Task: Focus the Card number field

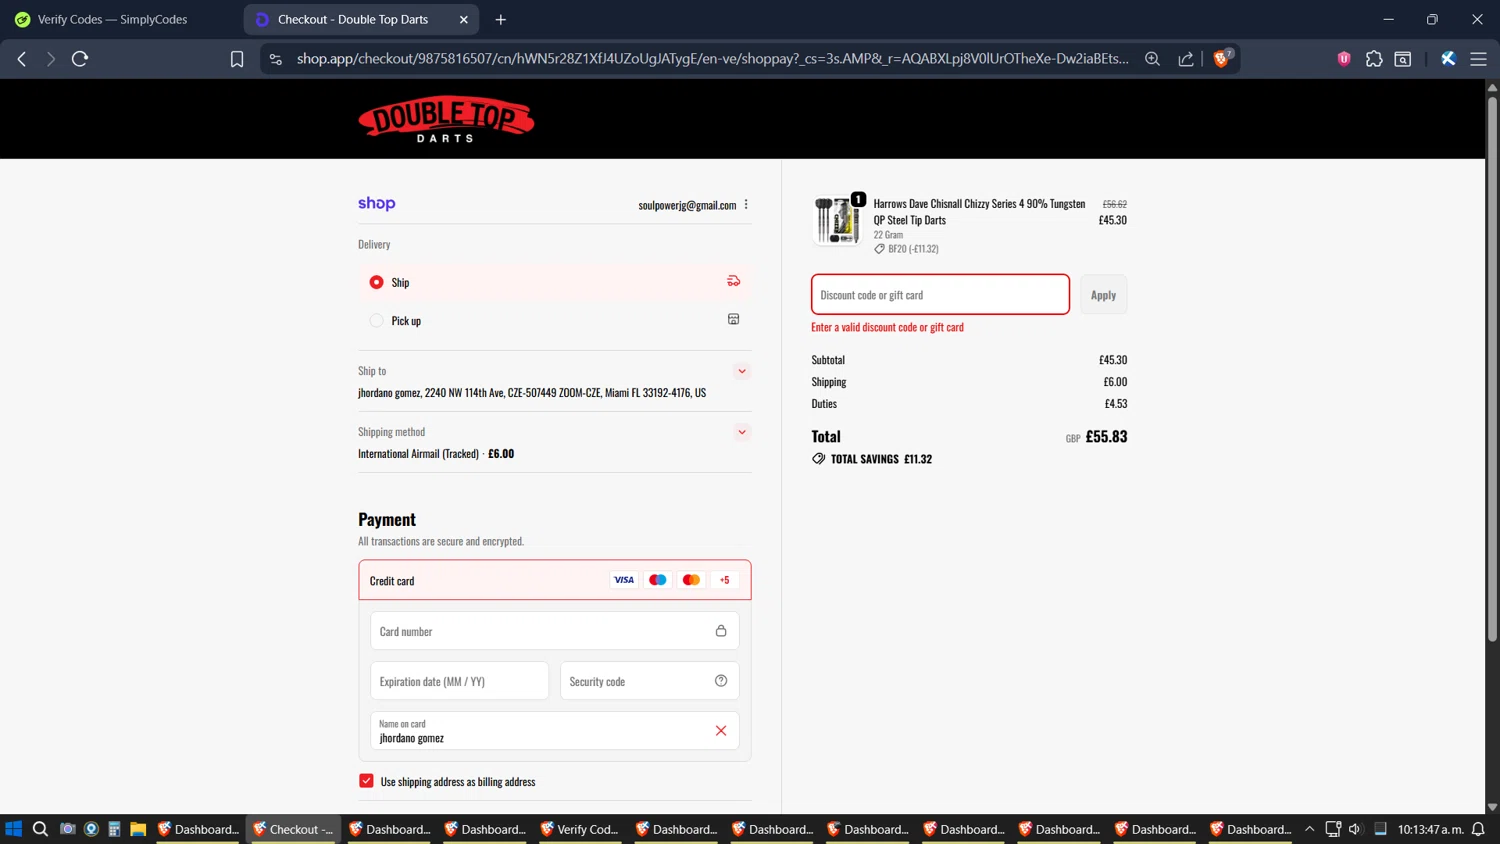Action: tap(555, 631)
